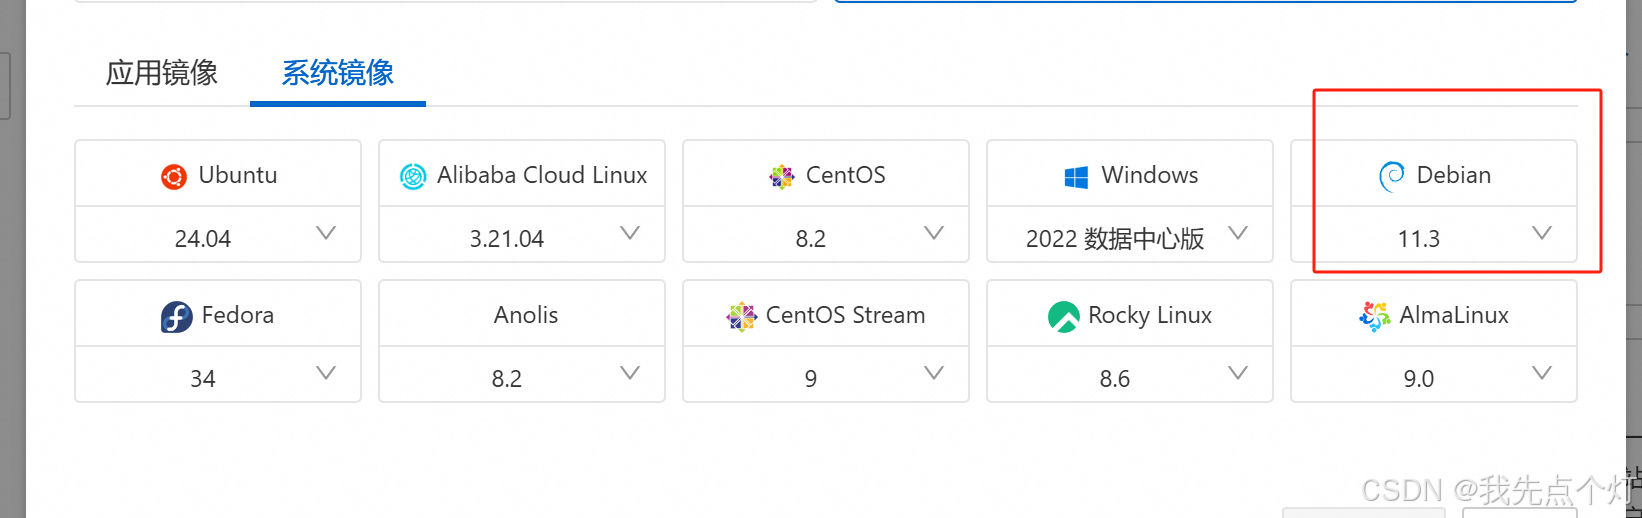The height and width of the screenshot is (518, 1642).
Task: Choose the Alibaba Cloud Linux image label
Action: click(542, 175)
